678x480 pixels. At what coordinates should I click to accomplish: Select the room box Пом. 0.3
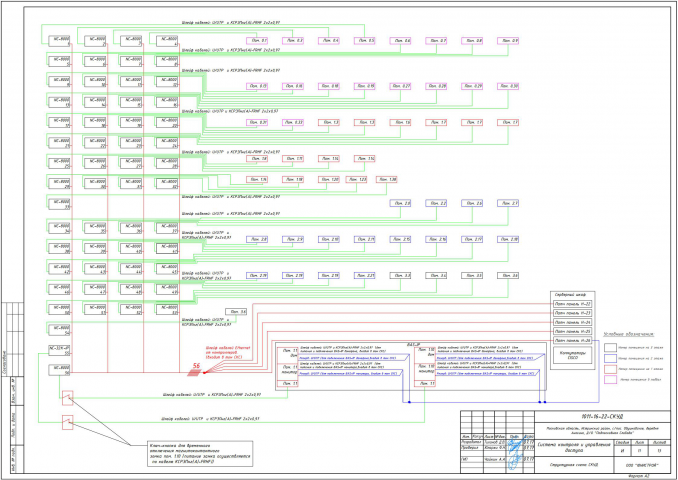(293, 41)
